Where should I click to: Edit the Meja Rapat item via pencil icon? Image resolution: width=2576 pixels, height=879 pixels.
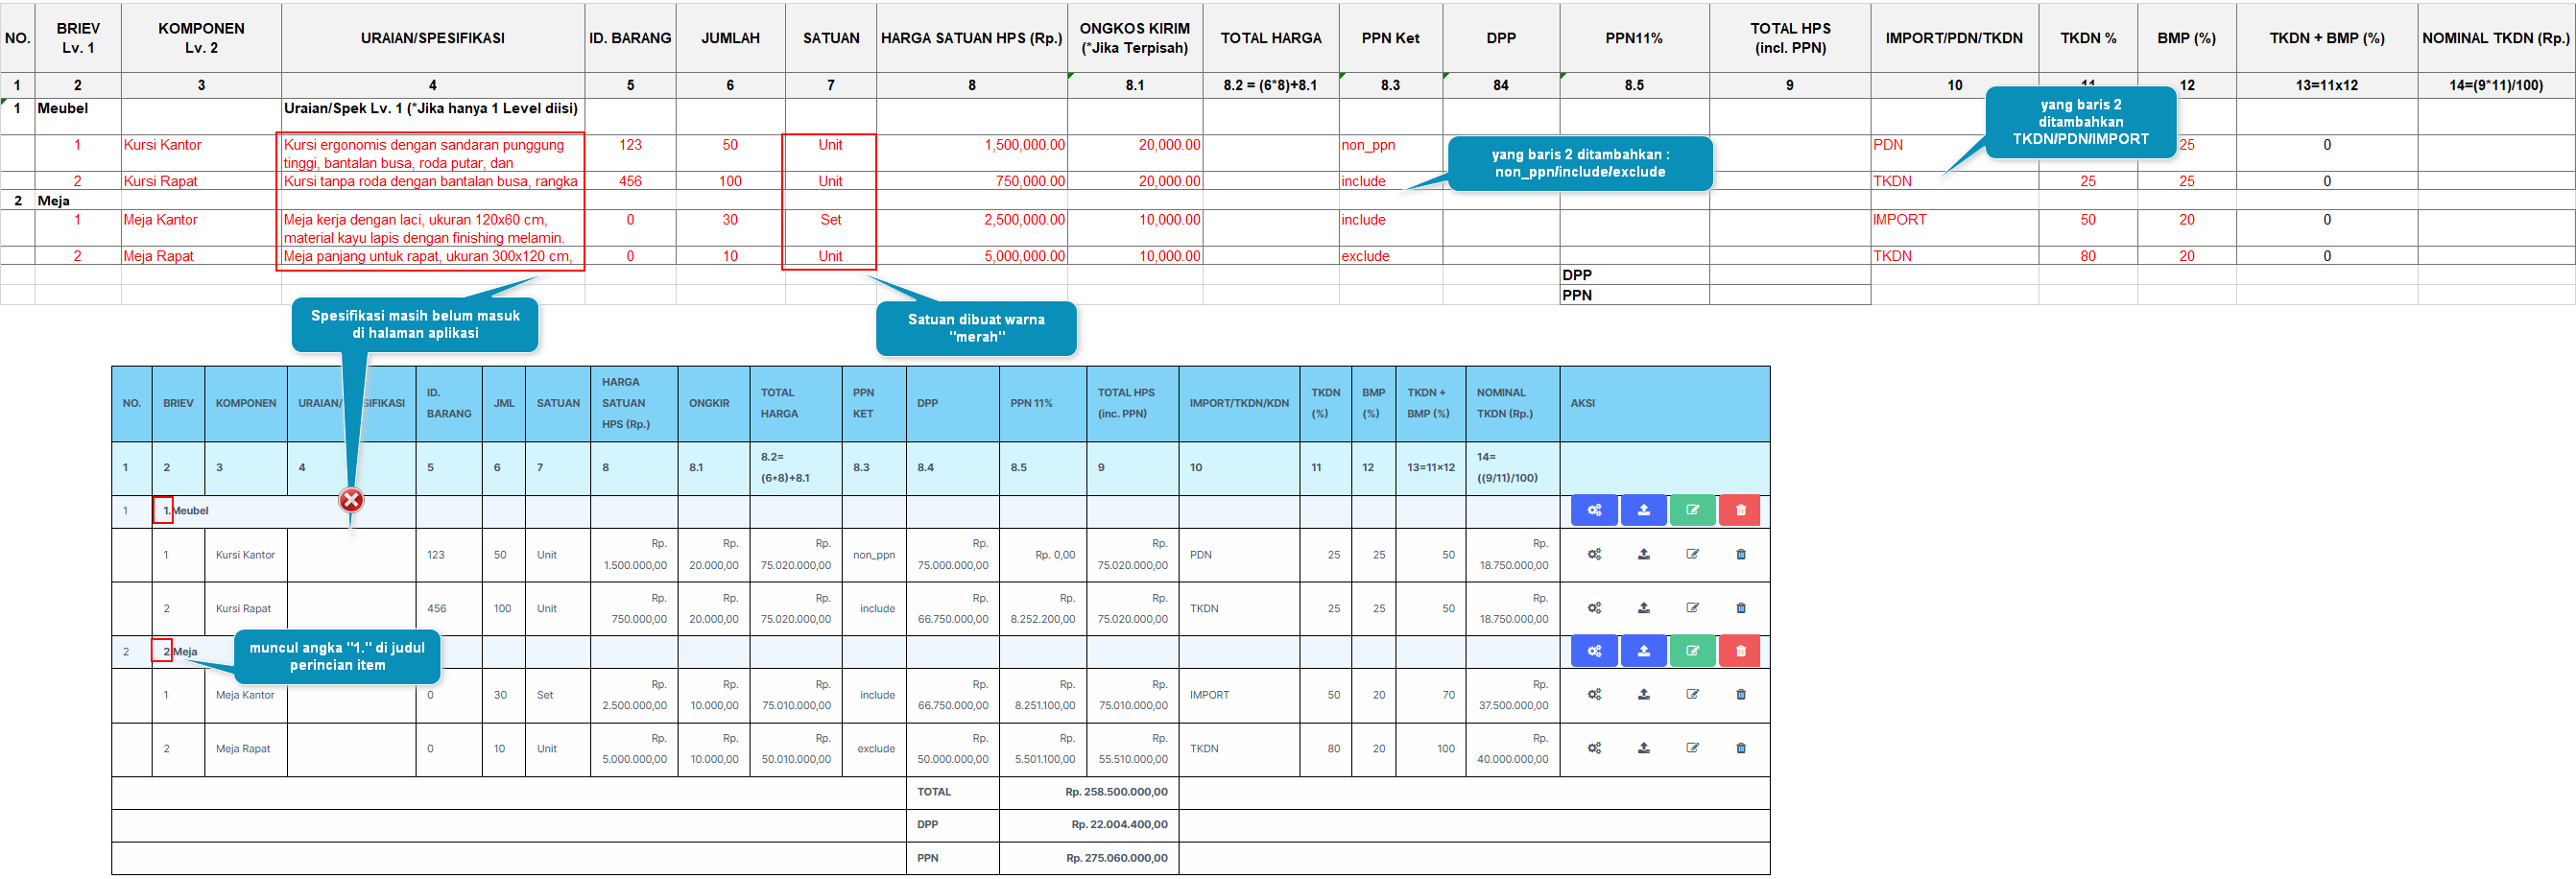(x=1692, y=748)
